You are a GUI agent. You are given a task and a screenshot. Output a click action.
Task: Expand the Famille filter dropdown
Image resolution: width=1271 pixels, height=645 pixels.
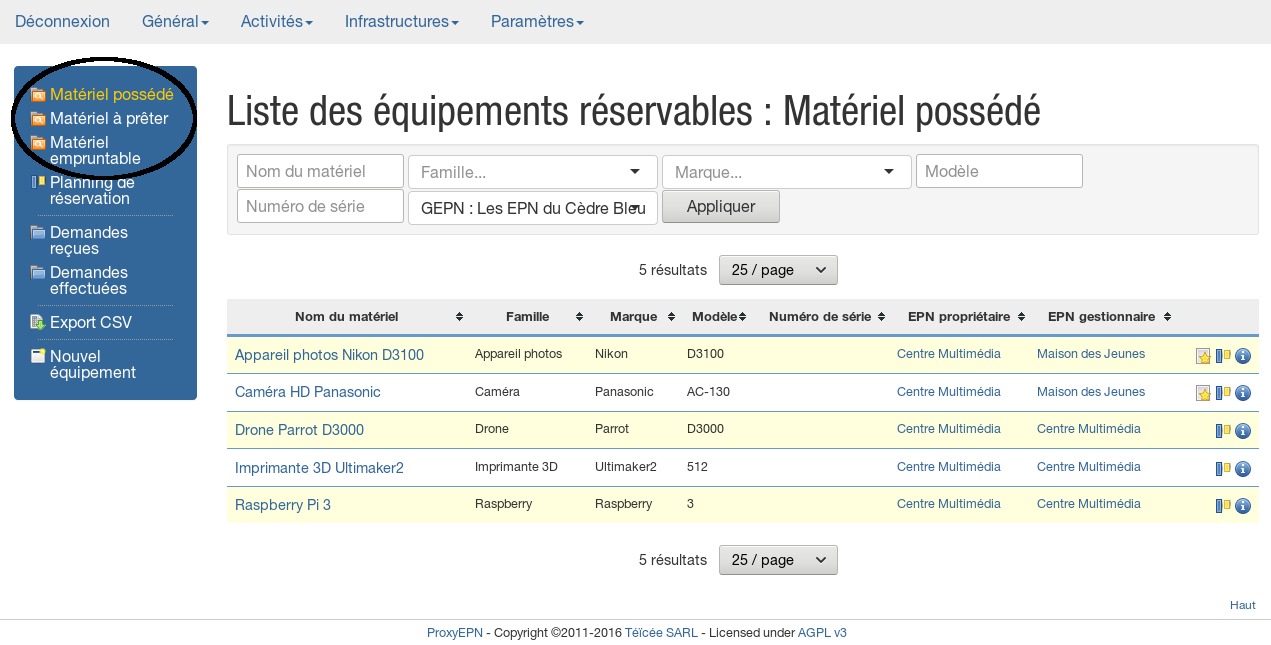point(532,172)
